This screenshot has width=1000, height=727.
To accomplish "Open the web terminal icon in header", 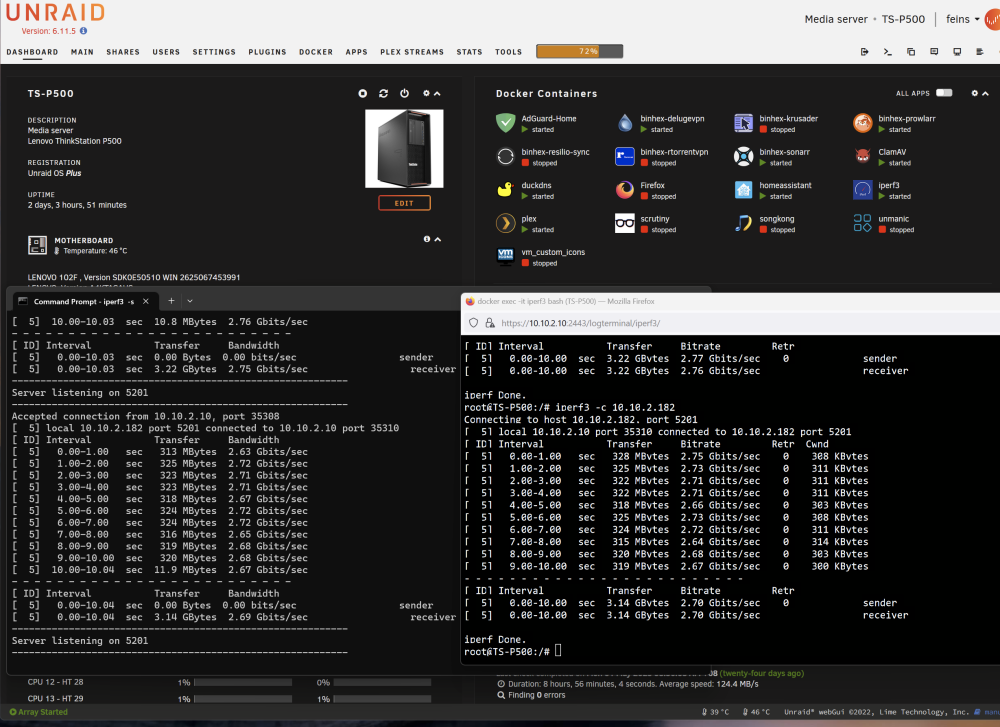I will pyautogui.click(x=888, y=52).
